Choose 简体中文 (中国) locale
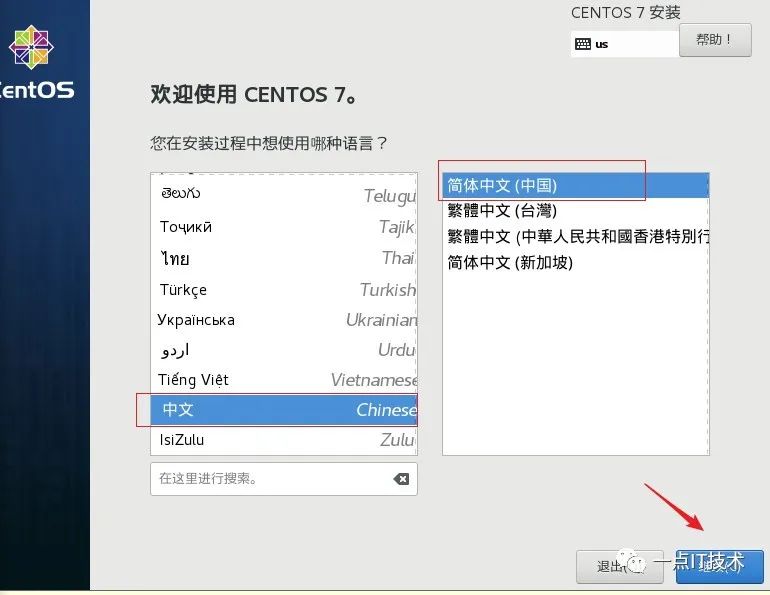770x595 pixels. [576, 186]
